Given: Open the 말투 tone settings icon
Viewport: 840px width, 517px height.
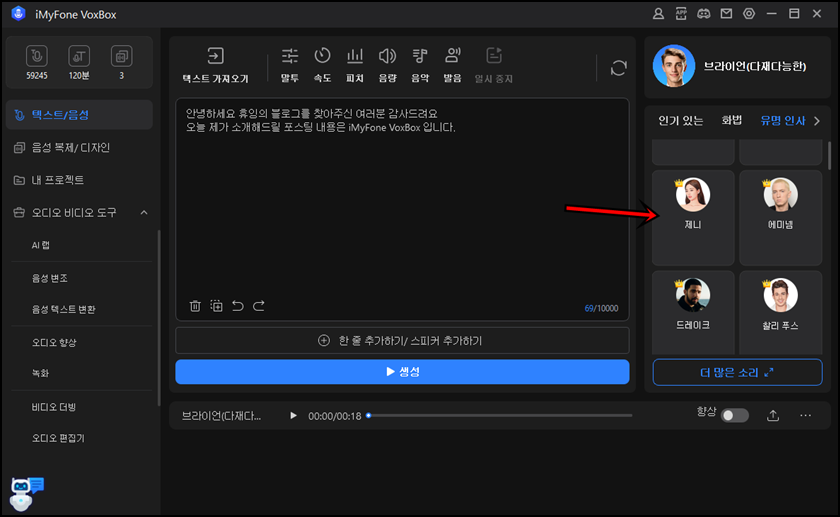Looking at the screenshot, I should [x=289, y=56].
